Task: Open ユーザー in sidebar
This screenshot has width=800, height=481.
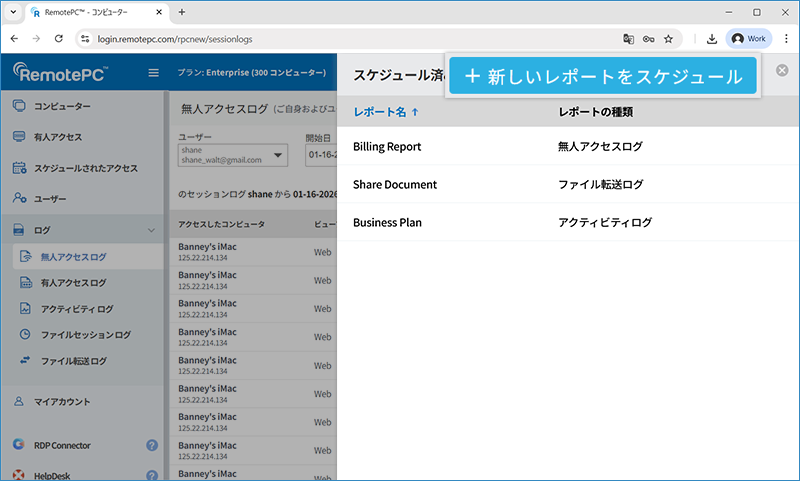Action: point(50,199)
